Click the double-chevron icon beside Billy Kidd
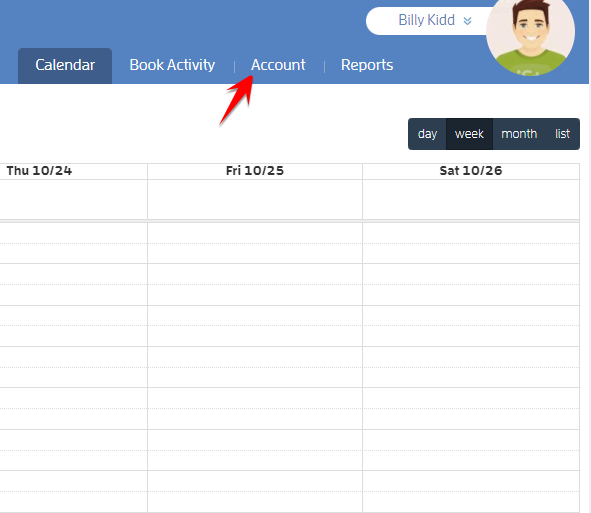This screenshot has width=591, height=513. pos(467,21)
